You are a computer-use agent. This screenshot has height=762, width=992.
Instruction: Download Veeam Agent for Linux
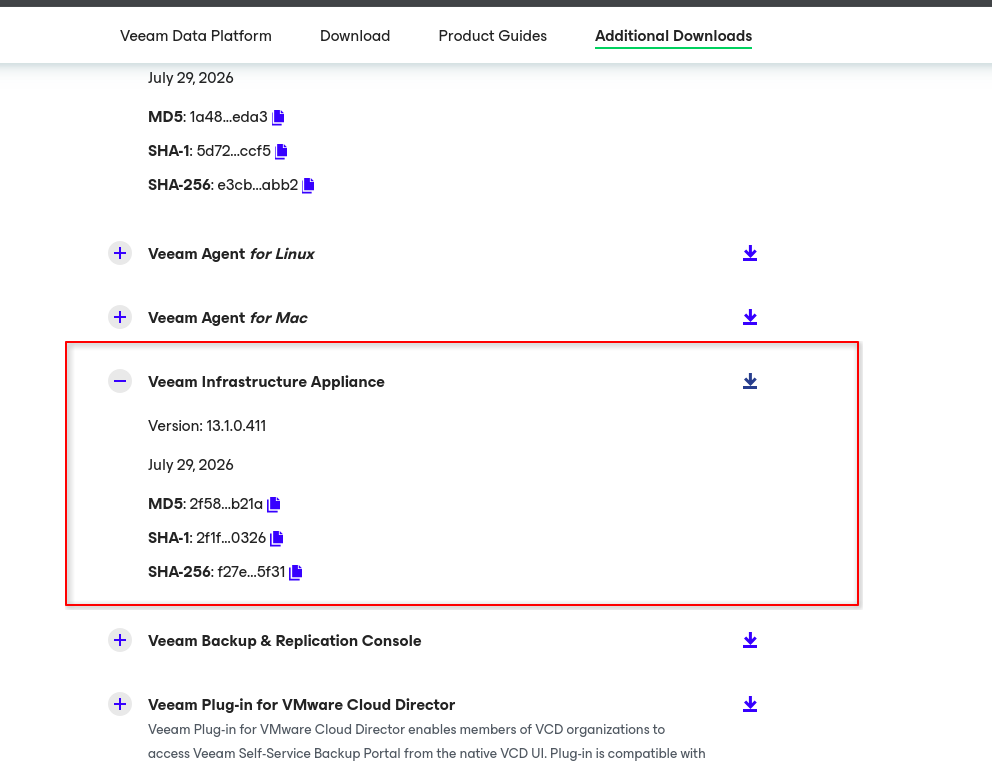(750, 254)
